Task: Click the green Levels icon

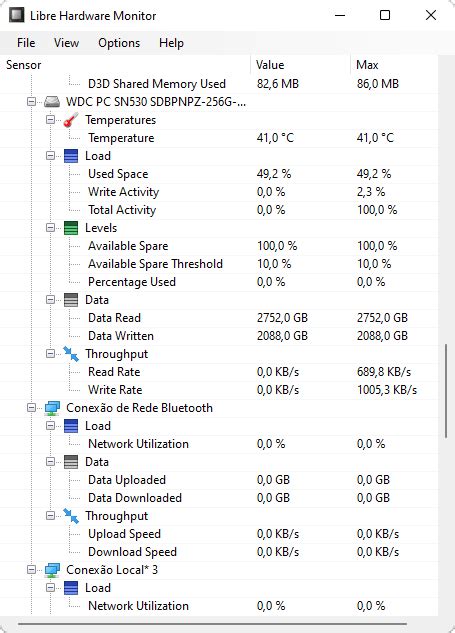Action: coord(71,228)
